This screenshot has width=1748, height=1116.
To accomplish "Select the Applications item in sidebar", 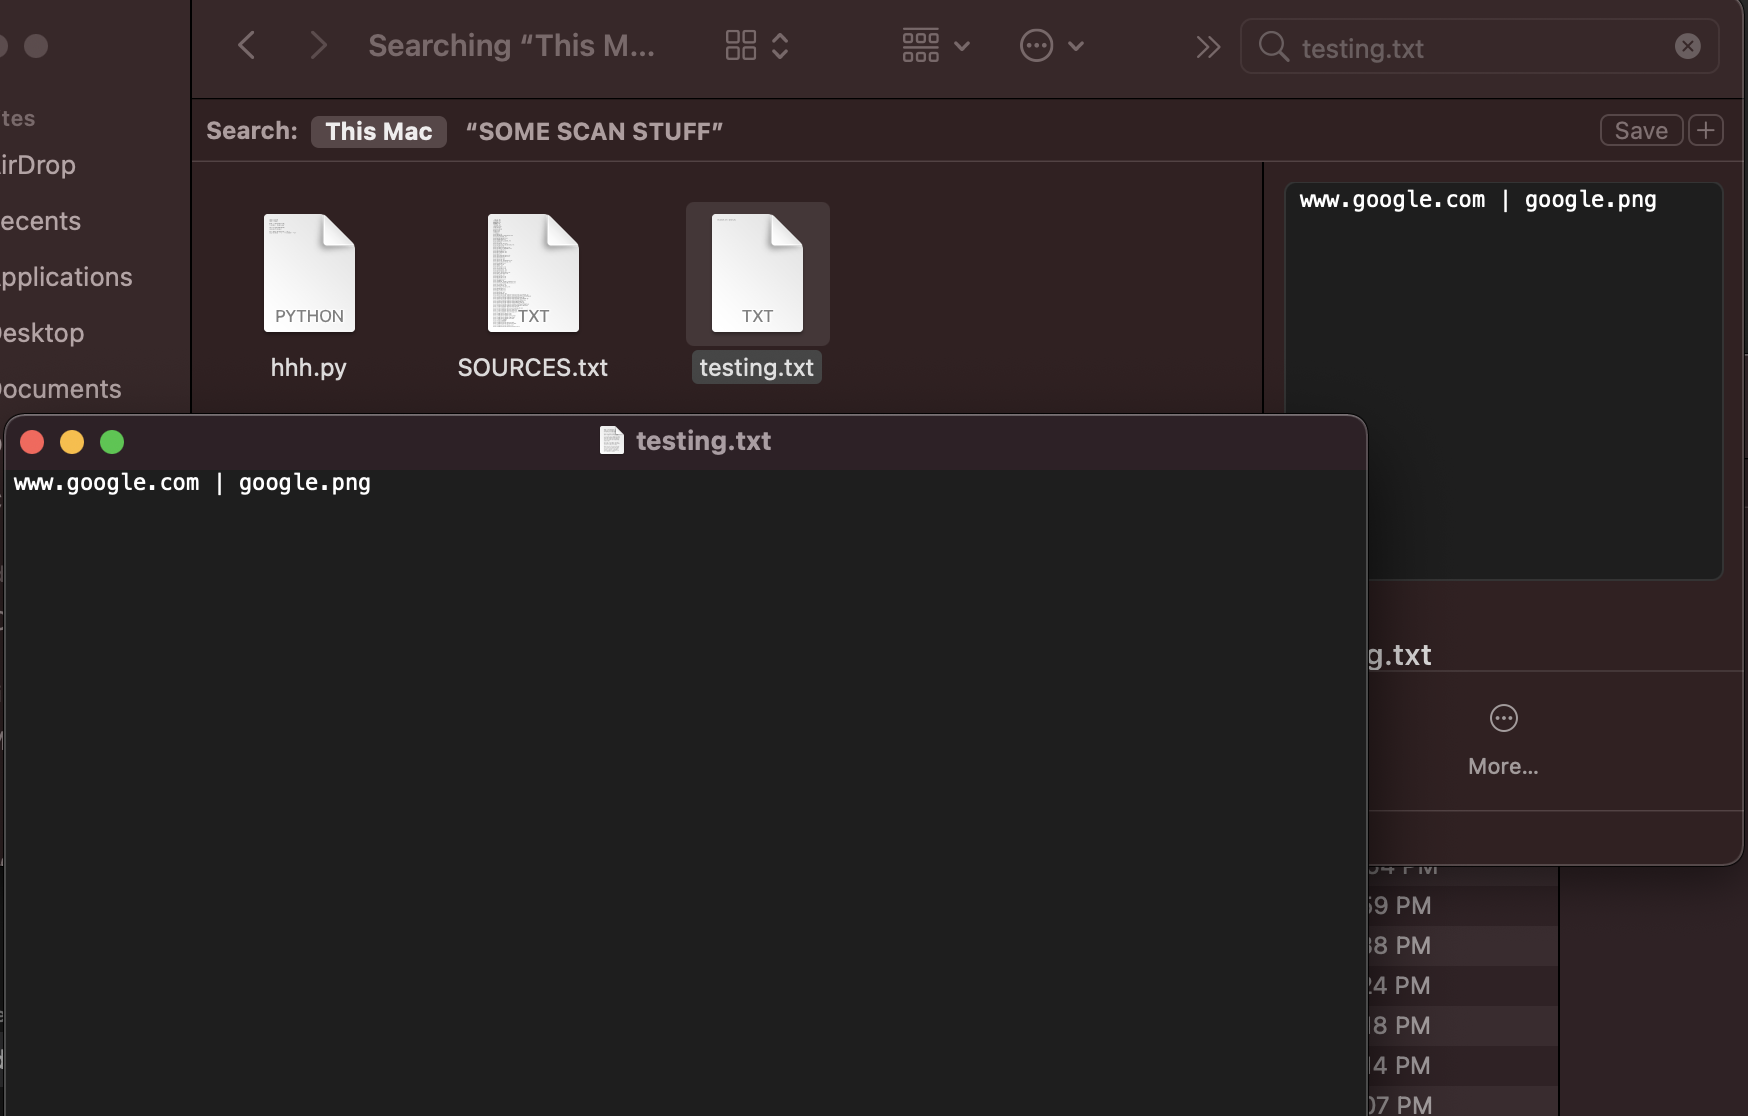I will coord(65,277).
